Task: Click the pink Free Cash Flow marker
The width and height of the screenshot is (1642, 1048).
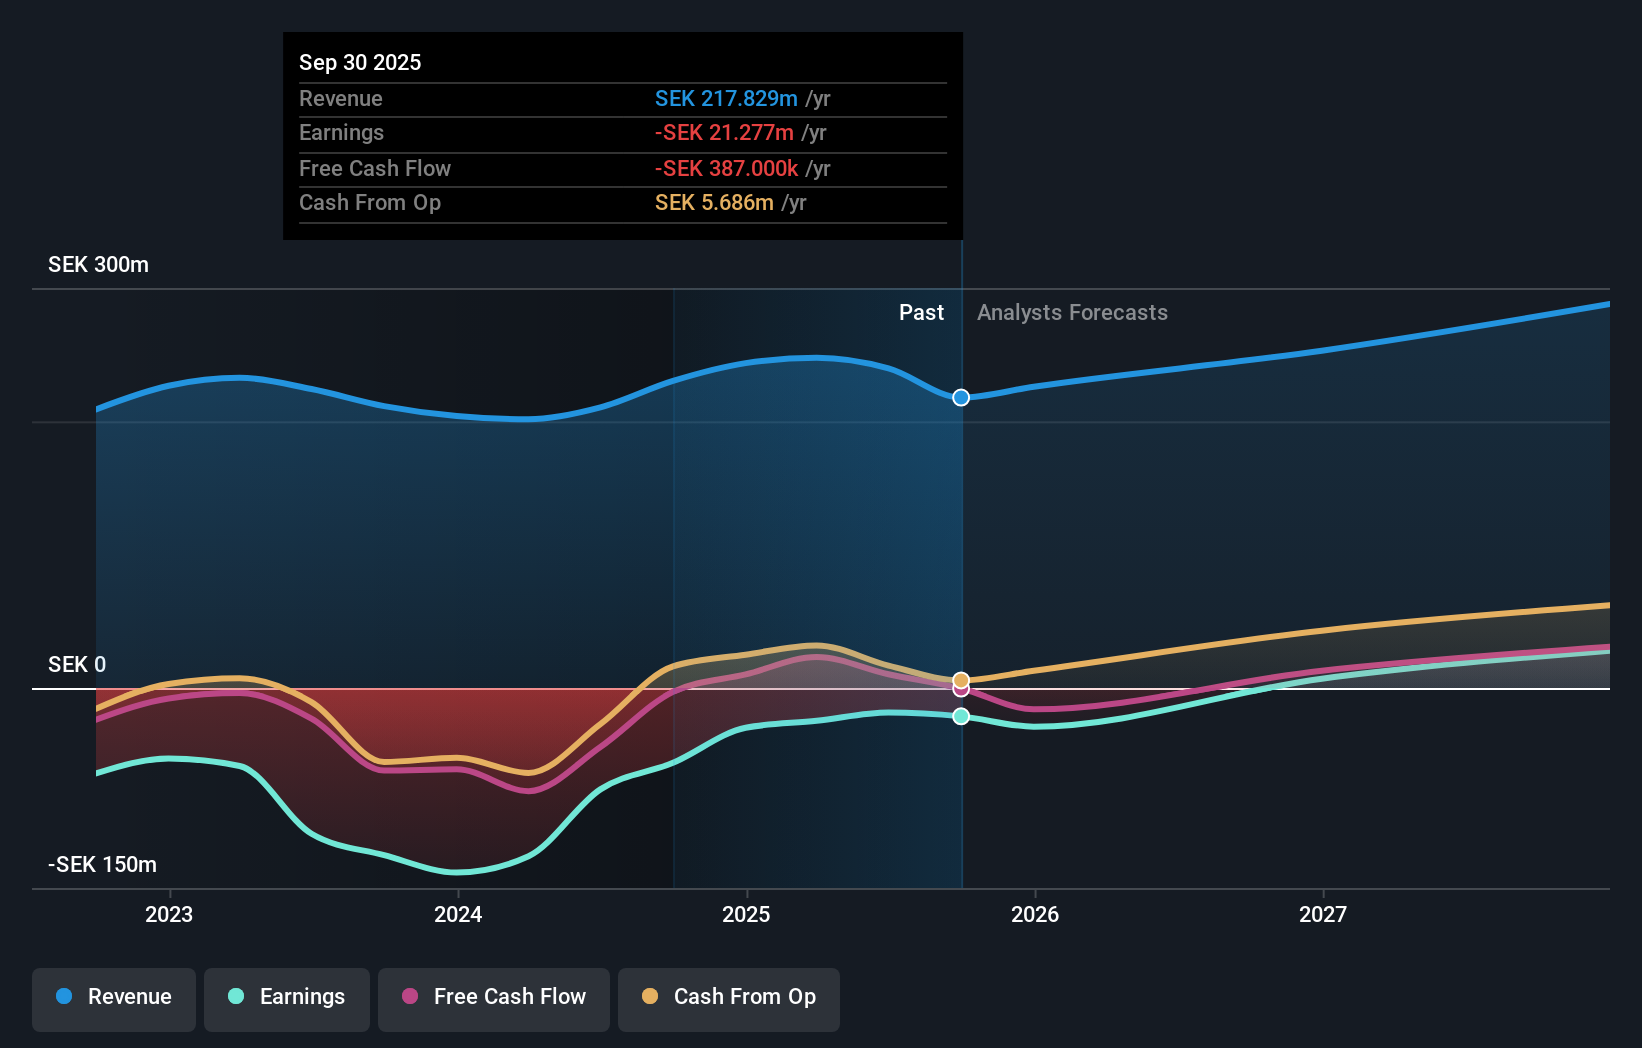Action: [x=960, y=691]
